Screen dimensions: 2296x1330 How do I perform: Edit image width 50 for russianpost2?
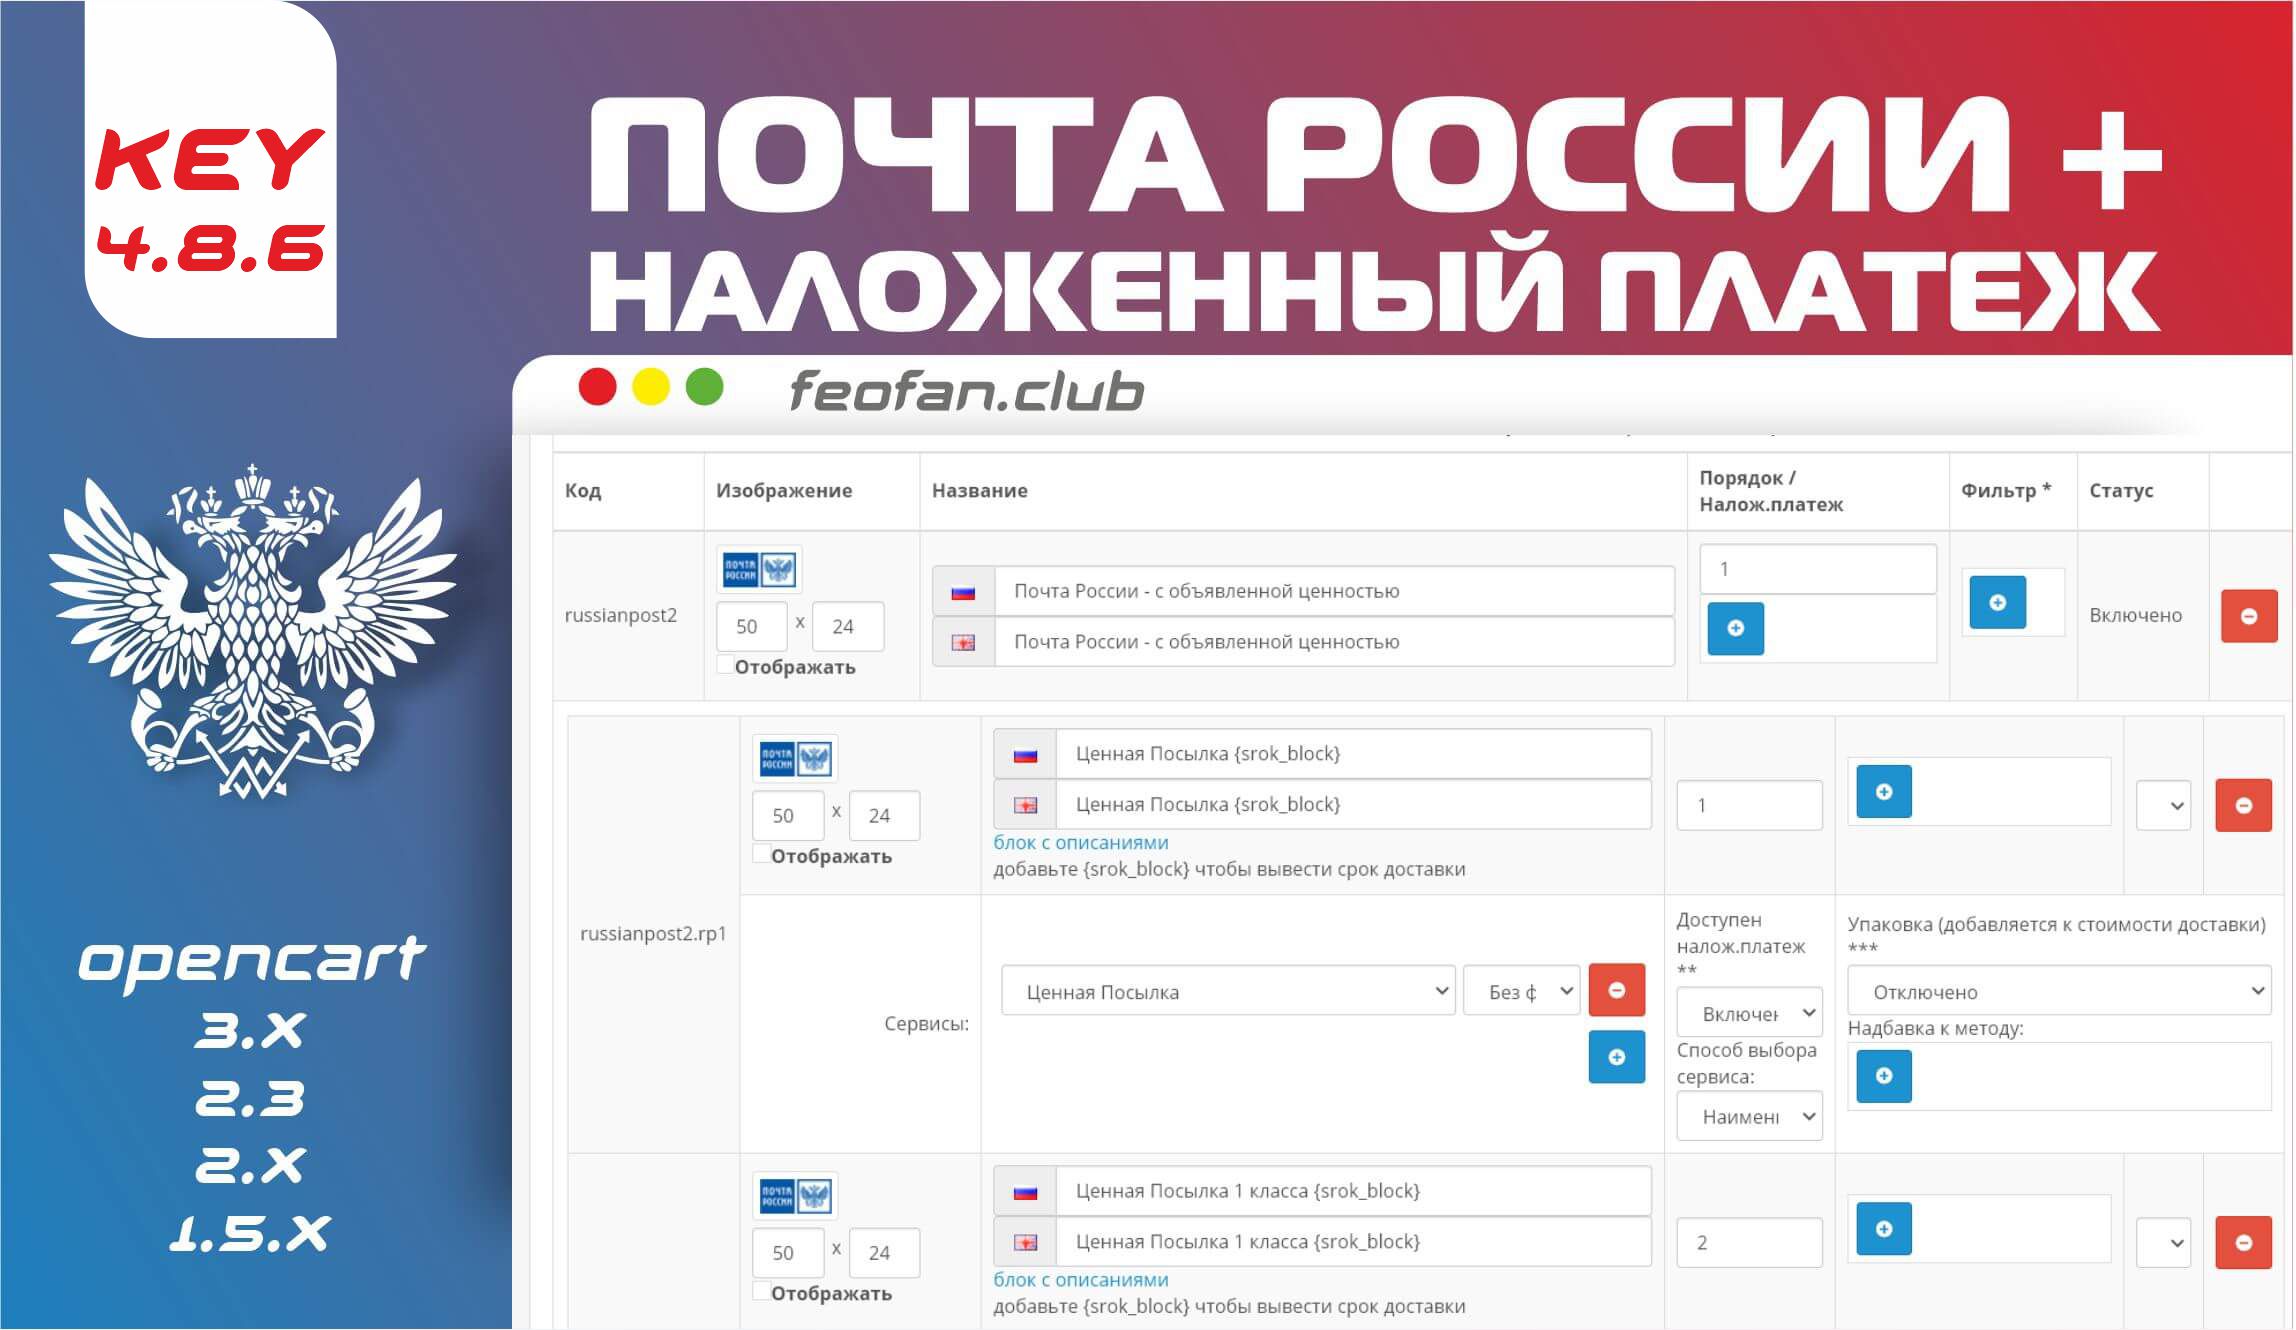point(752,627)
